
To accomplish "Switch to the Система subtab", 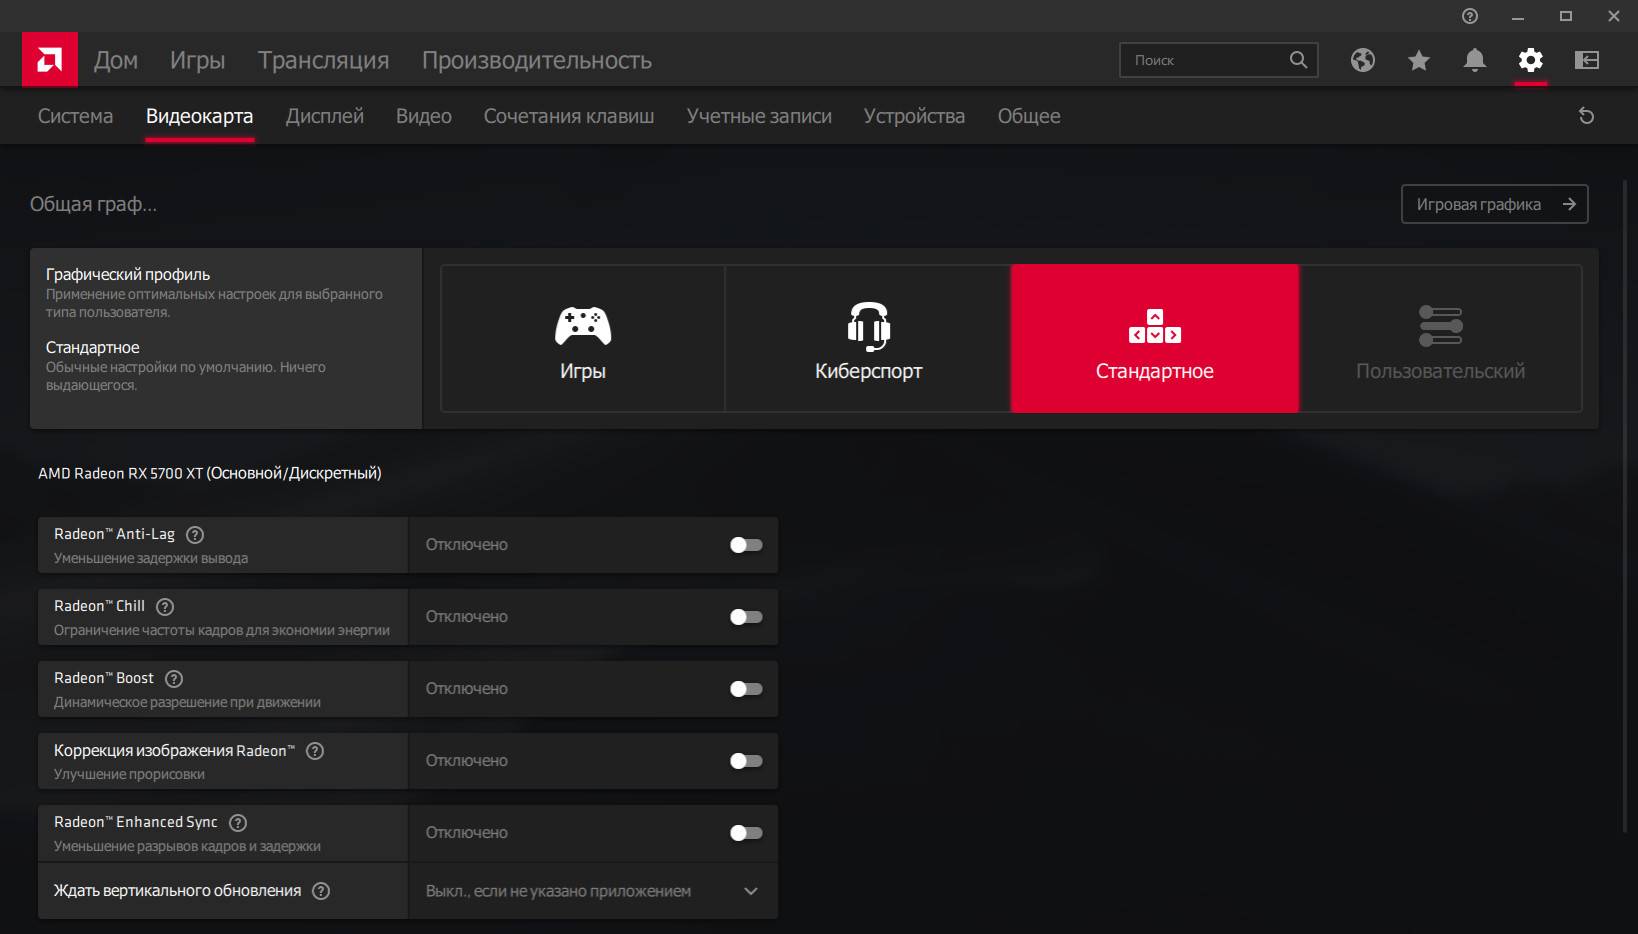I will pos(75,116).
